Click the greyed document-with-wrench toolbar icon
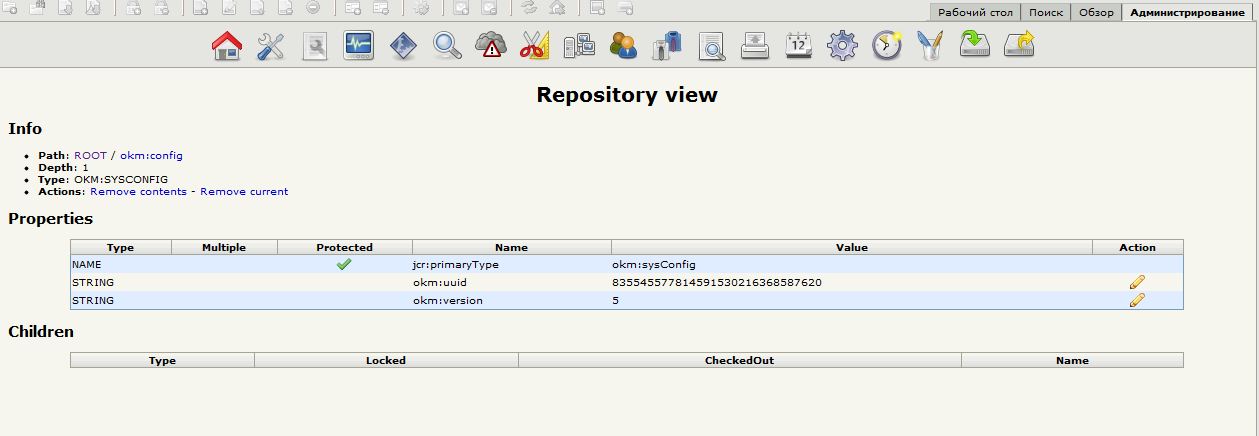1259x436 pixels. 315,46
